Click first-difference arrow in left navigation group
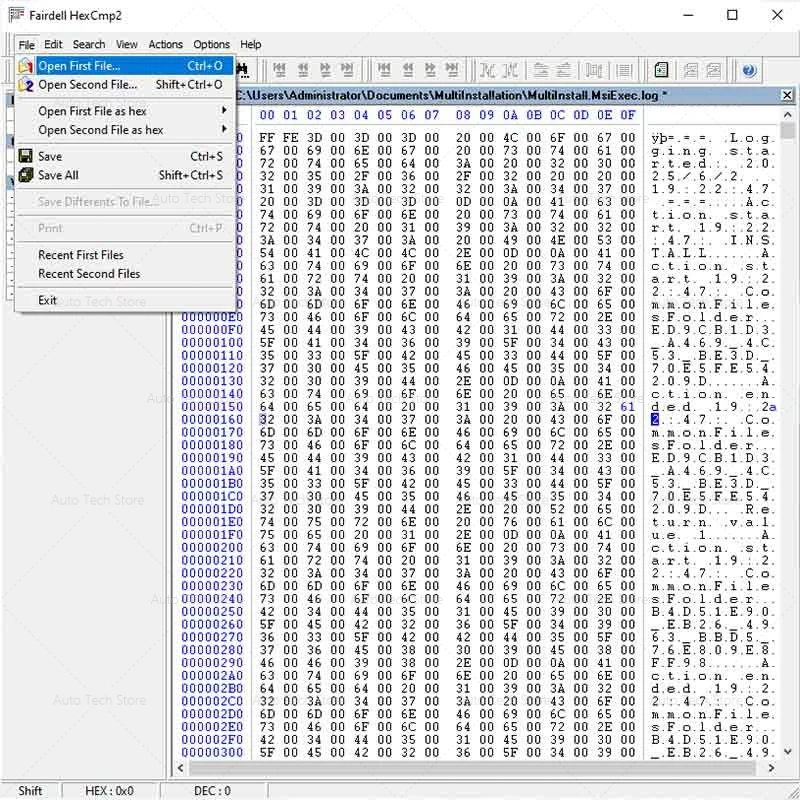This screenshot has height=800, width=800. click(280, 70)
